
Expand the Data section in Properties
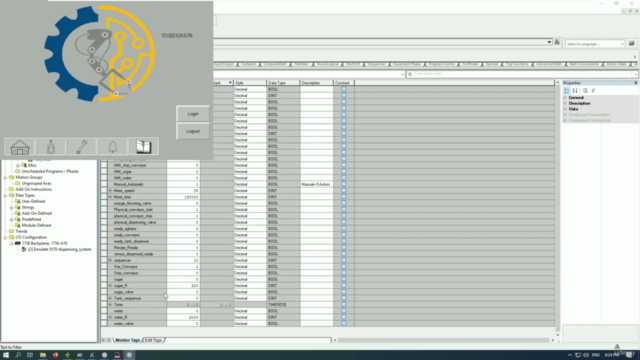[x=565, y=109]
